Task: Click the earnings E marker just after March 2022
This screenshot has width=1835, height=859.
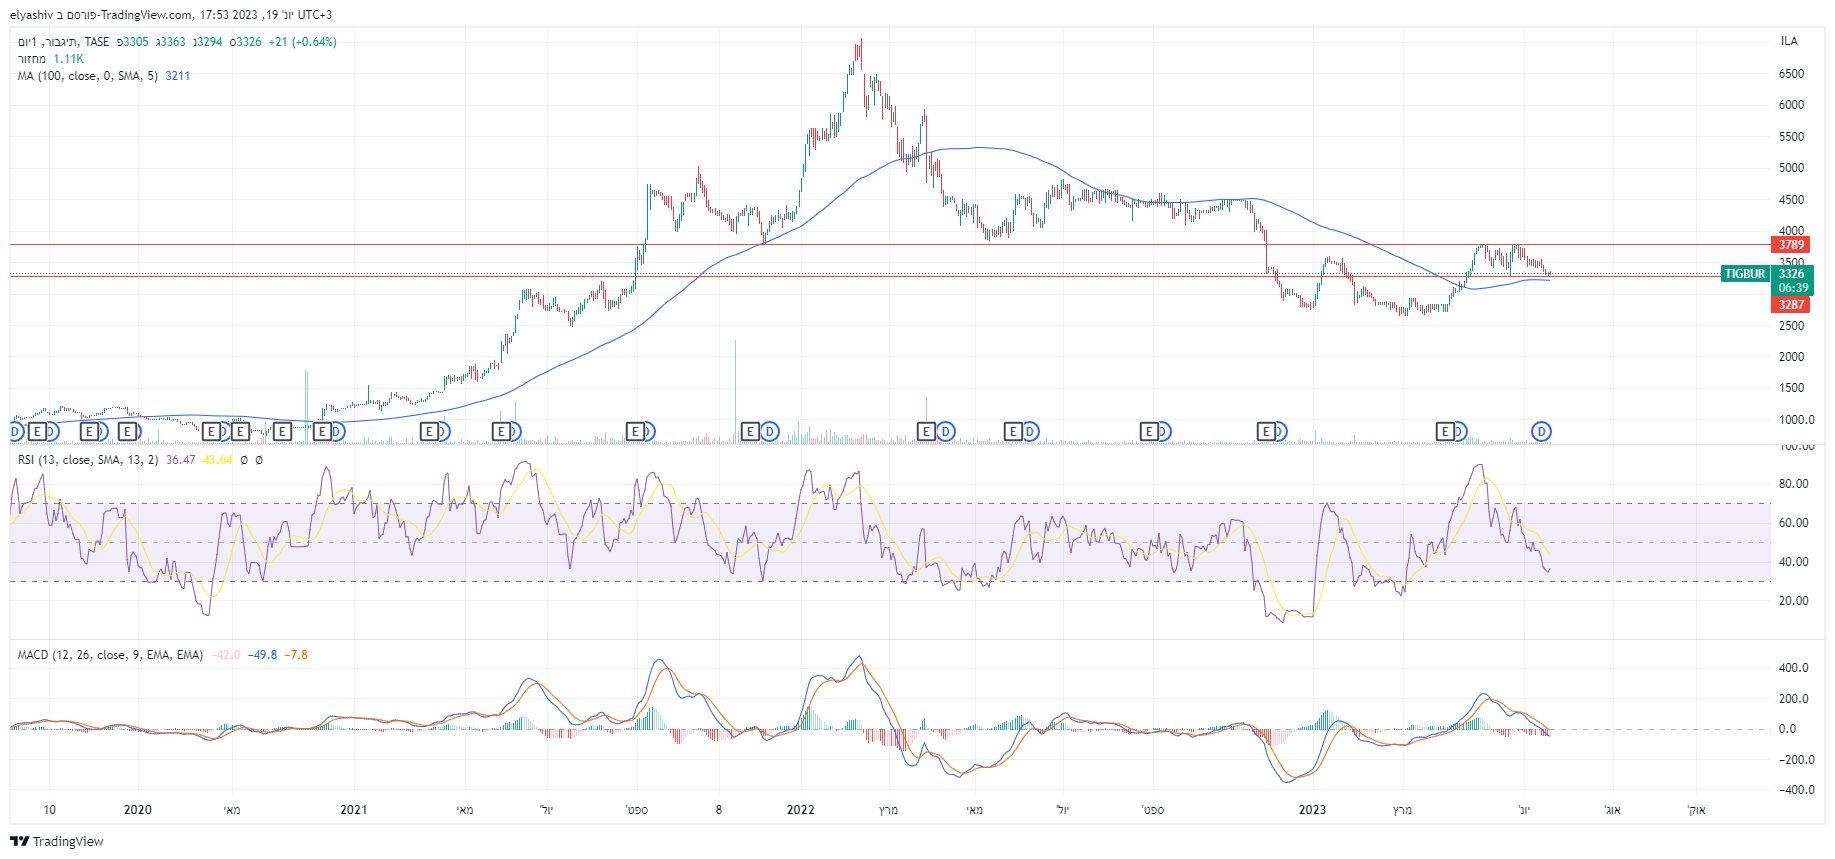Action: point(926,431)
